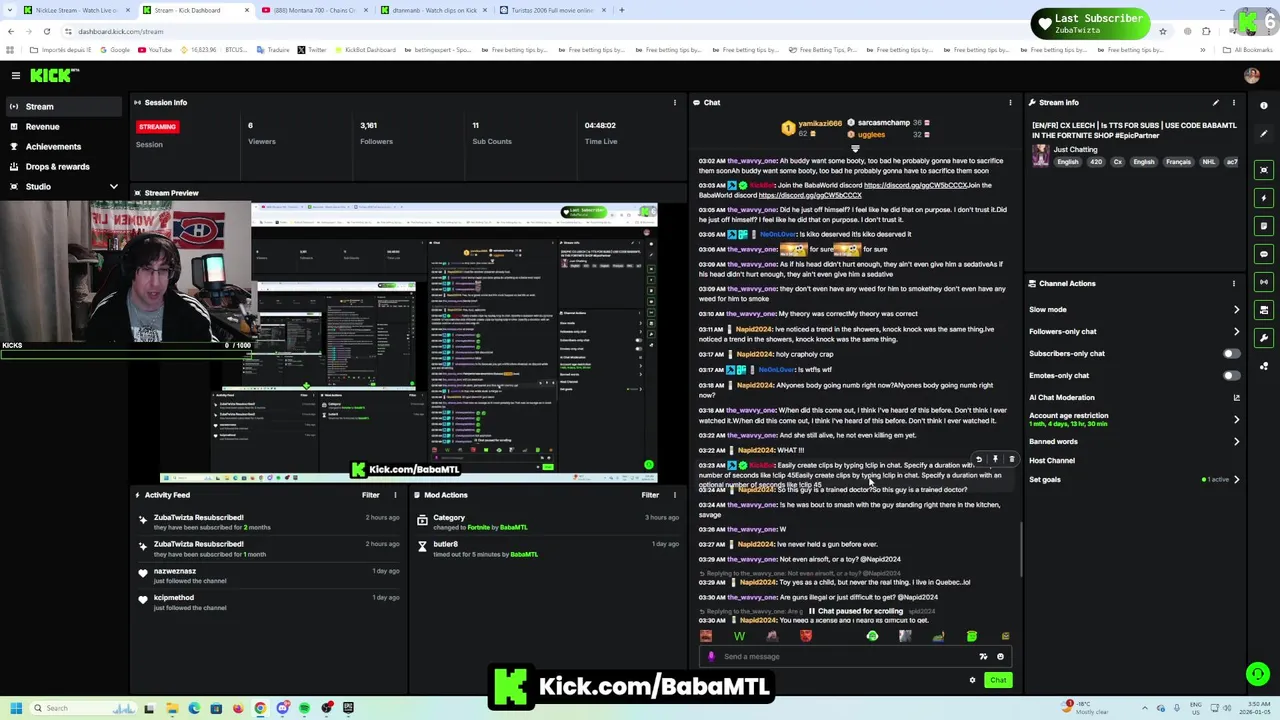Expand Set goals chevron
This screenshot has width=1280, height=720.
[x=1236, y=479]
